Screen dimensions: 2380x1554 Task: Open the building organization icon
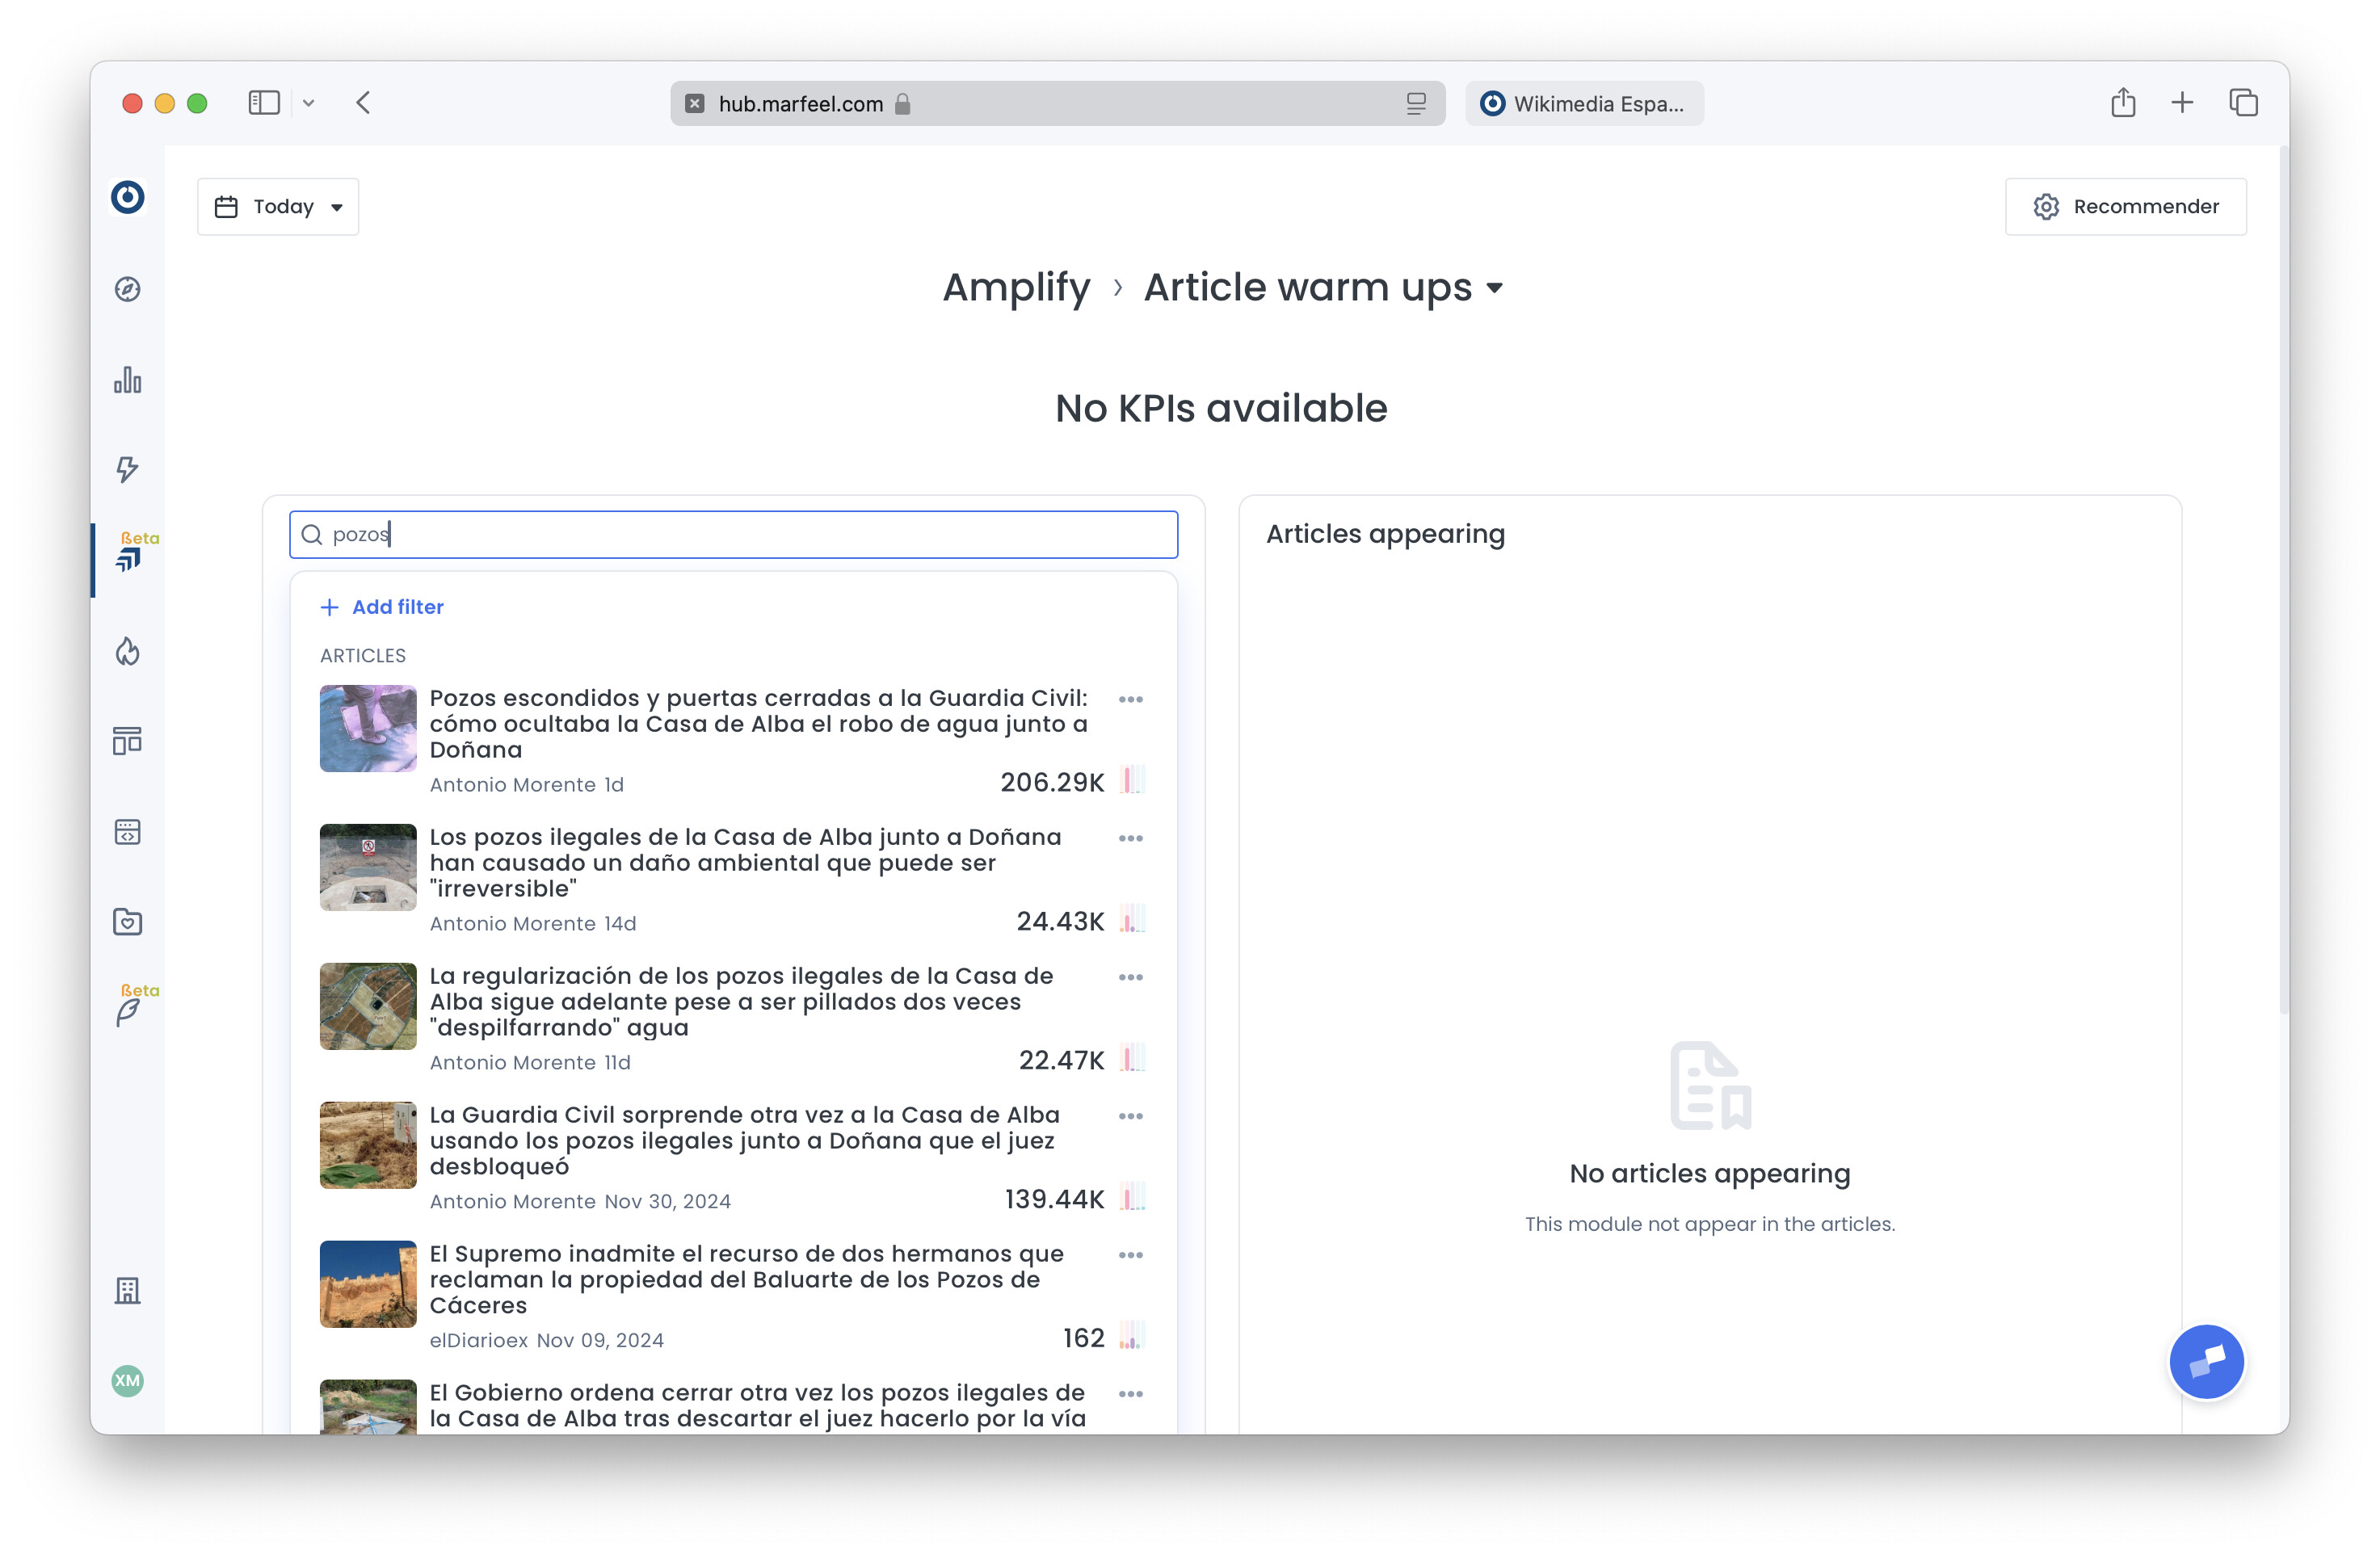coord(127,1291)
